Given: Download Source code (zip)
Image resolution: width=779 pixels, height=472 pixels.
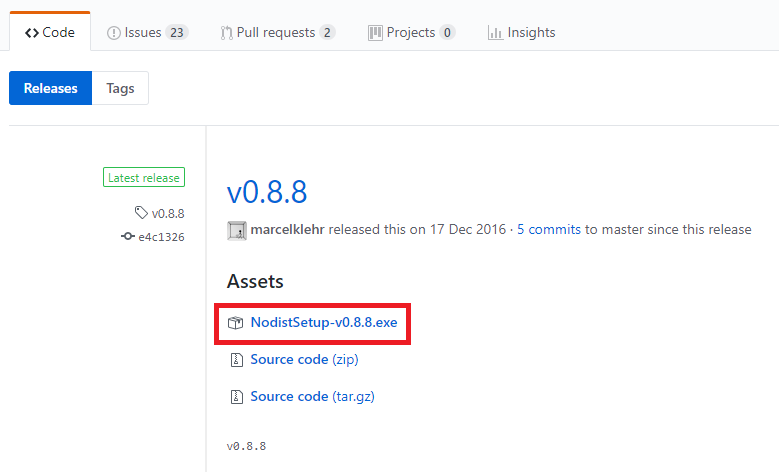Looking at the screenshot, I should (x=305, y=359).
